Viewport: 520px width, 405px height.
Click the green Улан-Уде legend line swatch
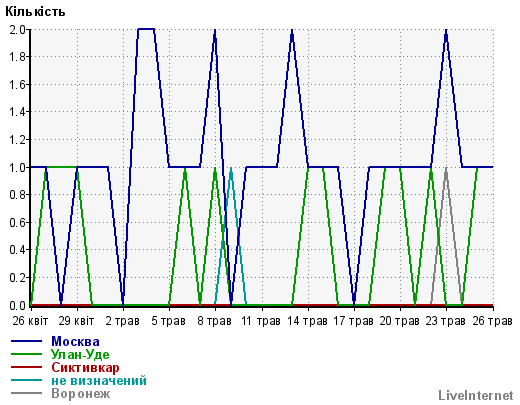click(x=26, y=354)
